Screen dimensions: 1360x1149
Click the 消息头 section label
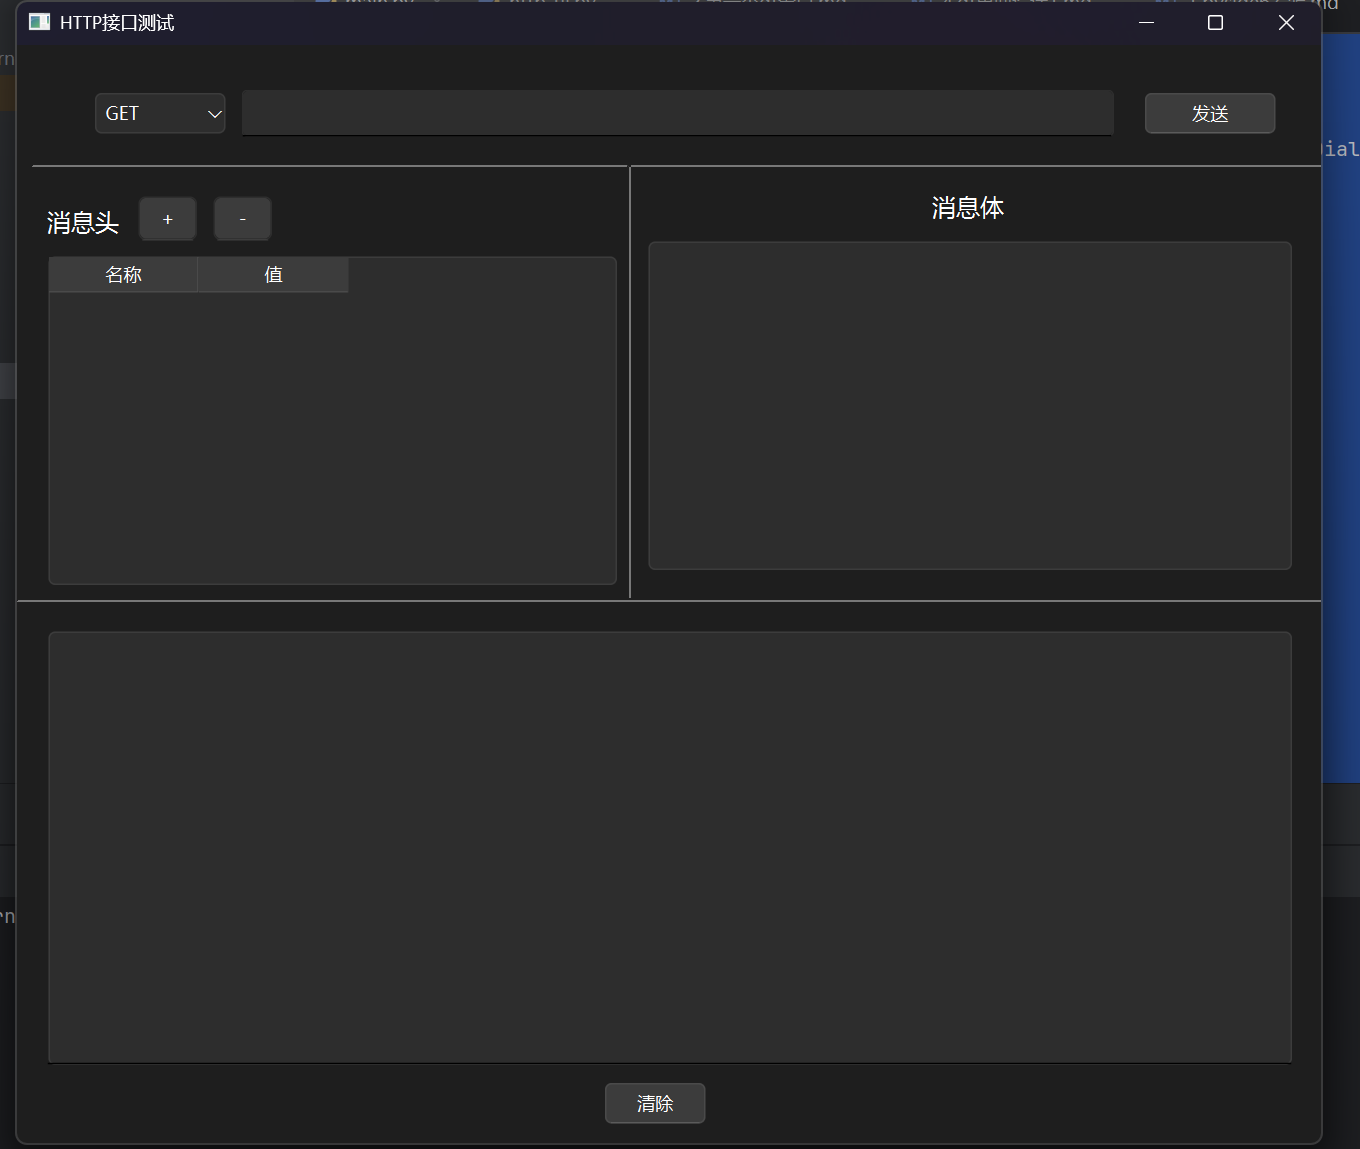coord(83,223)
